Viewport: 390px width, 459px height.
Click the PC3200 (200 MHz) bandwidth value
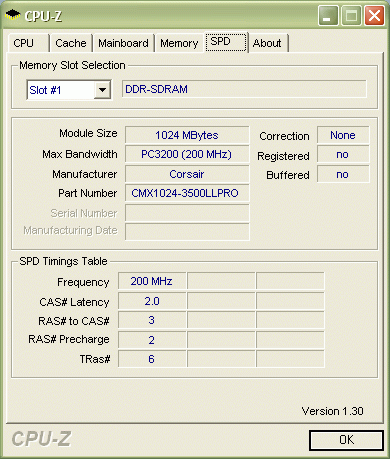click(x=187, y=154)
